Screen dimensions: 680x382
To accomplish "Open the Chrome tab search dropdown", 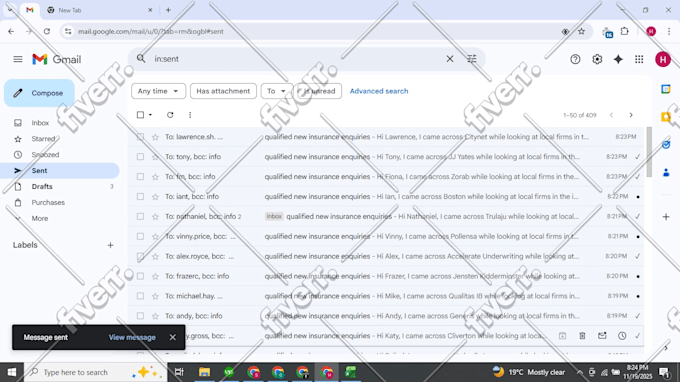I will pos(10,10).
